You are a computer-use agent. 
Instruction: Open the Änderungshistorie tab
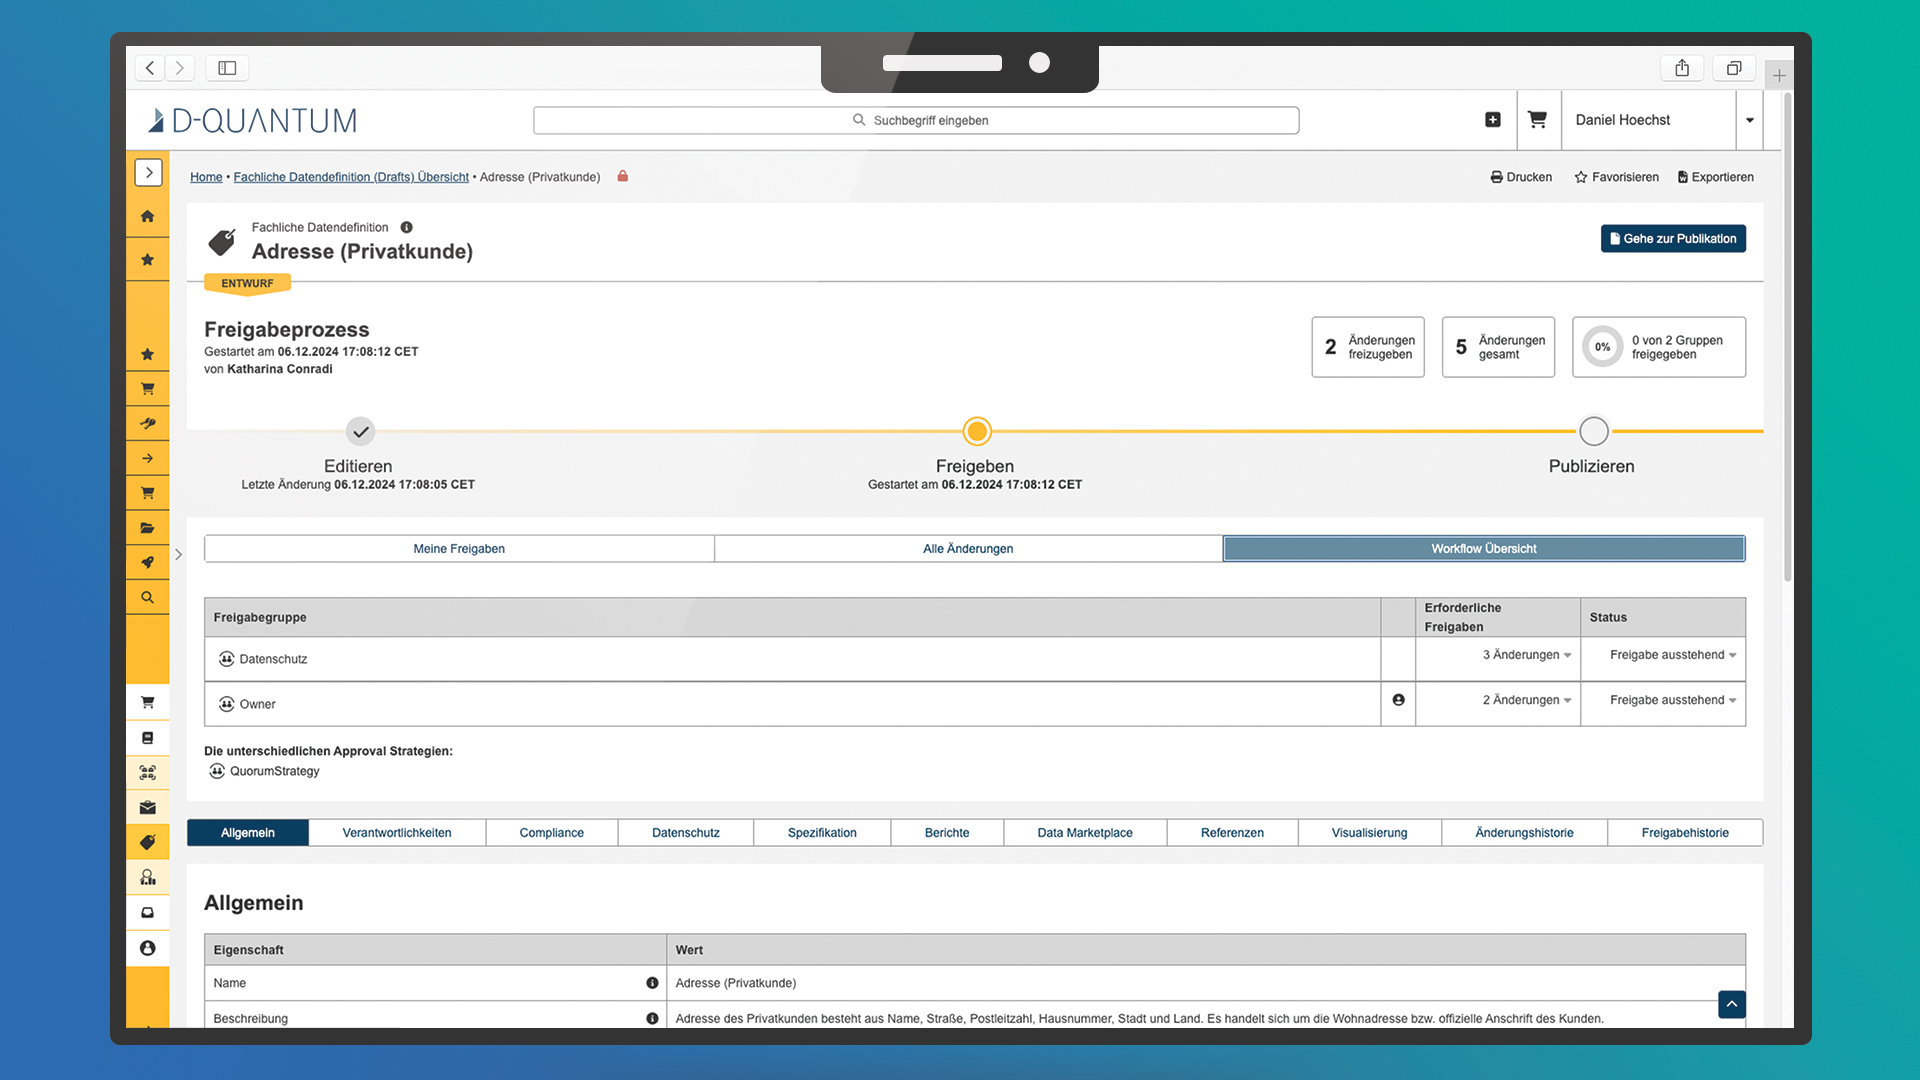pyautogui.click(x=1523, y=832)
